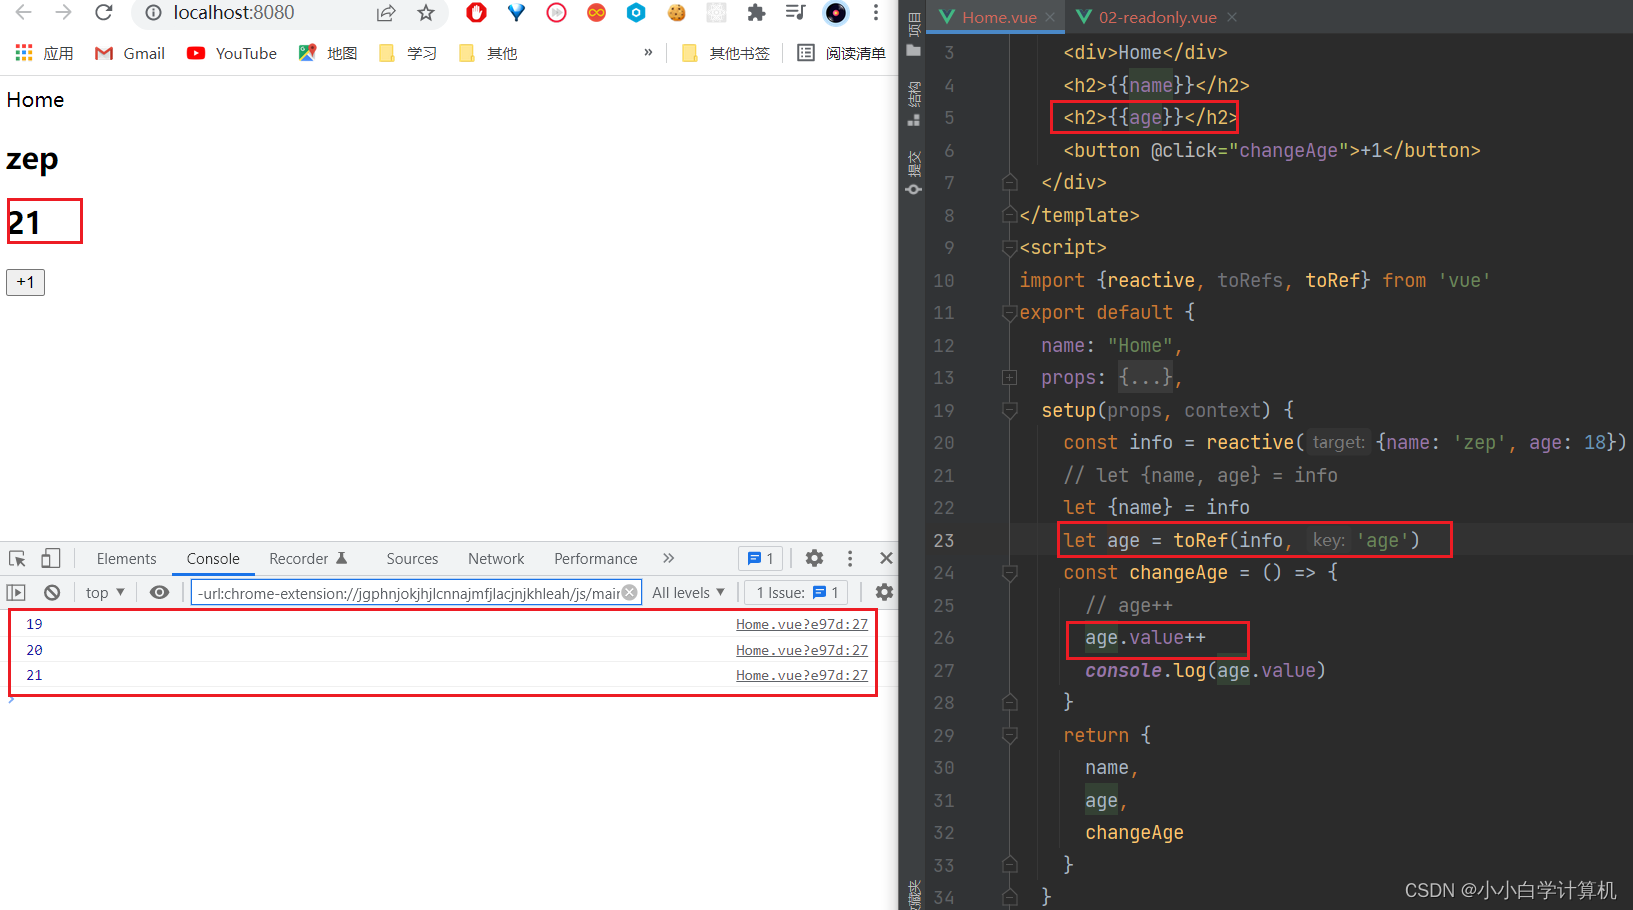Collapse the export default fold on line 11
1633x910 pixels.
(1010, 313)
